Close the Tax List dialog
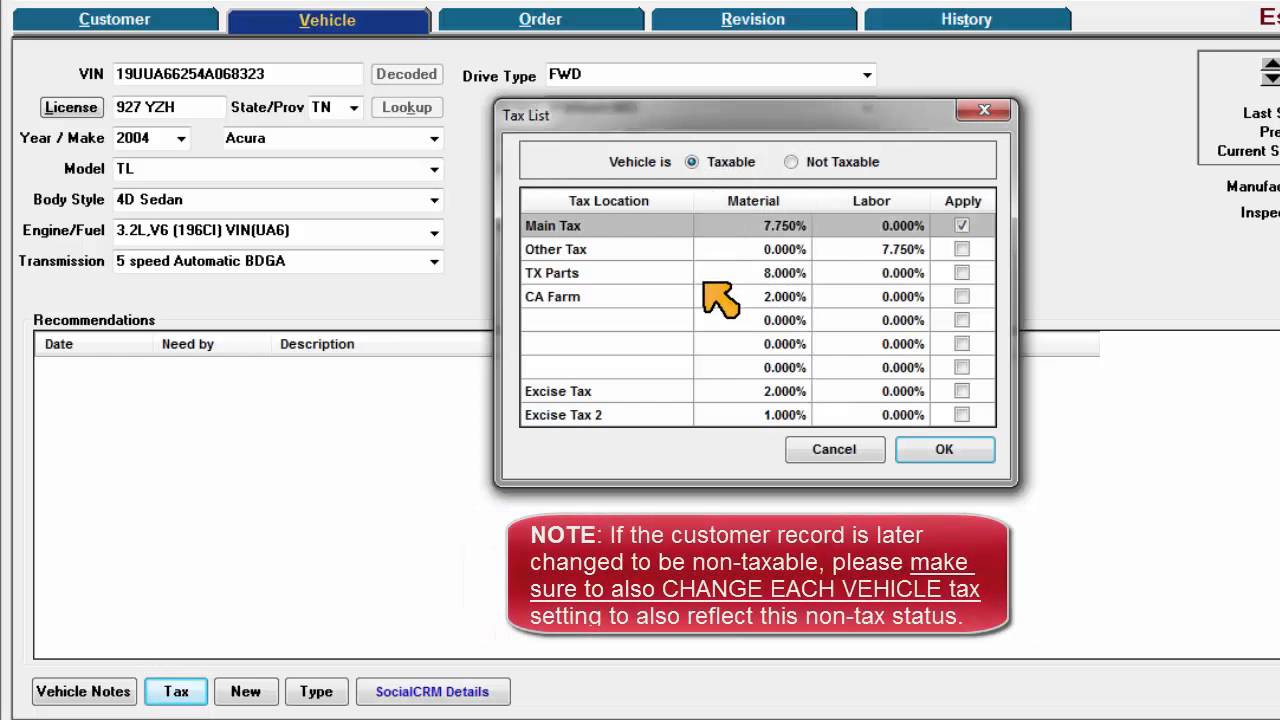The width and height of the screenshot is (1280, 720). [983, 111]
